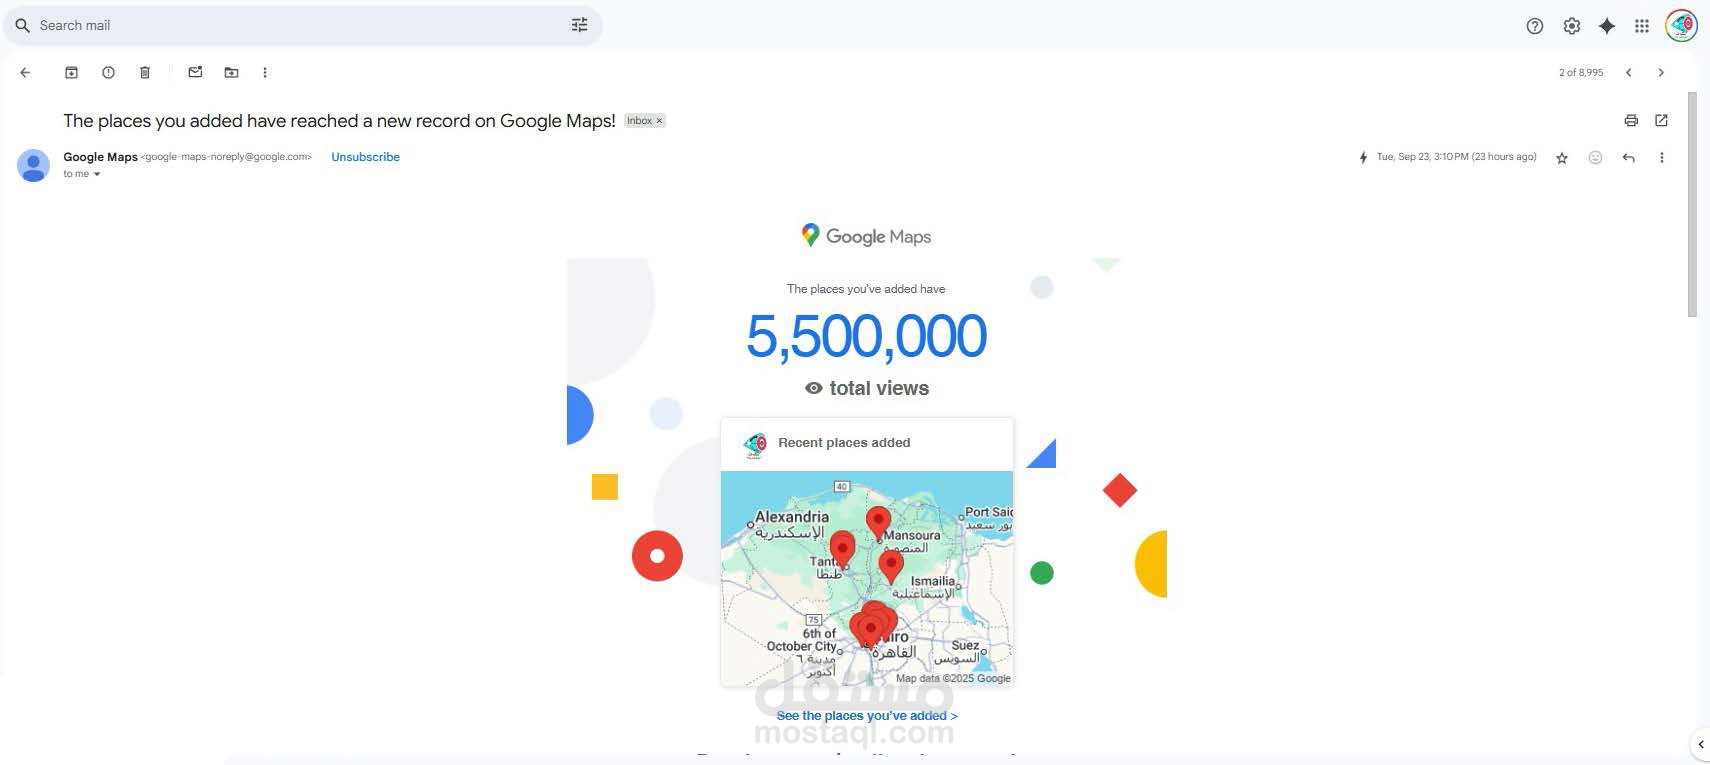Open the email in a new window
This screenshot has width=1710, height=765.
(x=1661, y=120)
